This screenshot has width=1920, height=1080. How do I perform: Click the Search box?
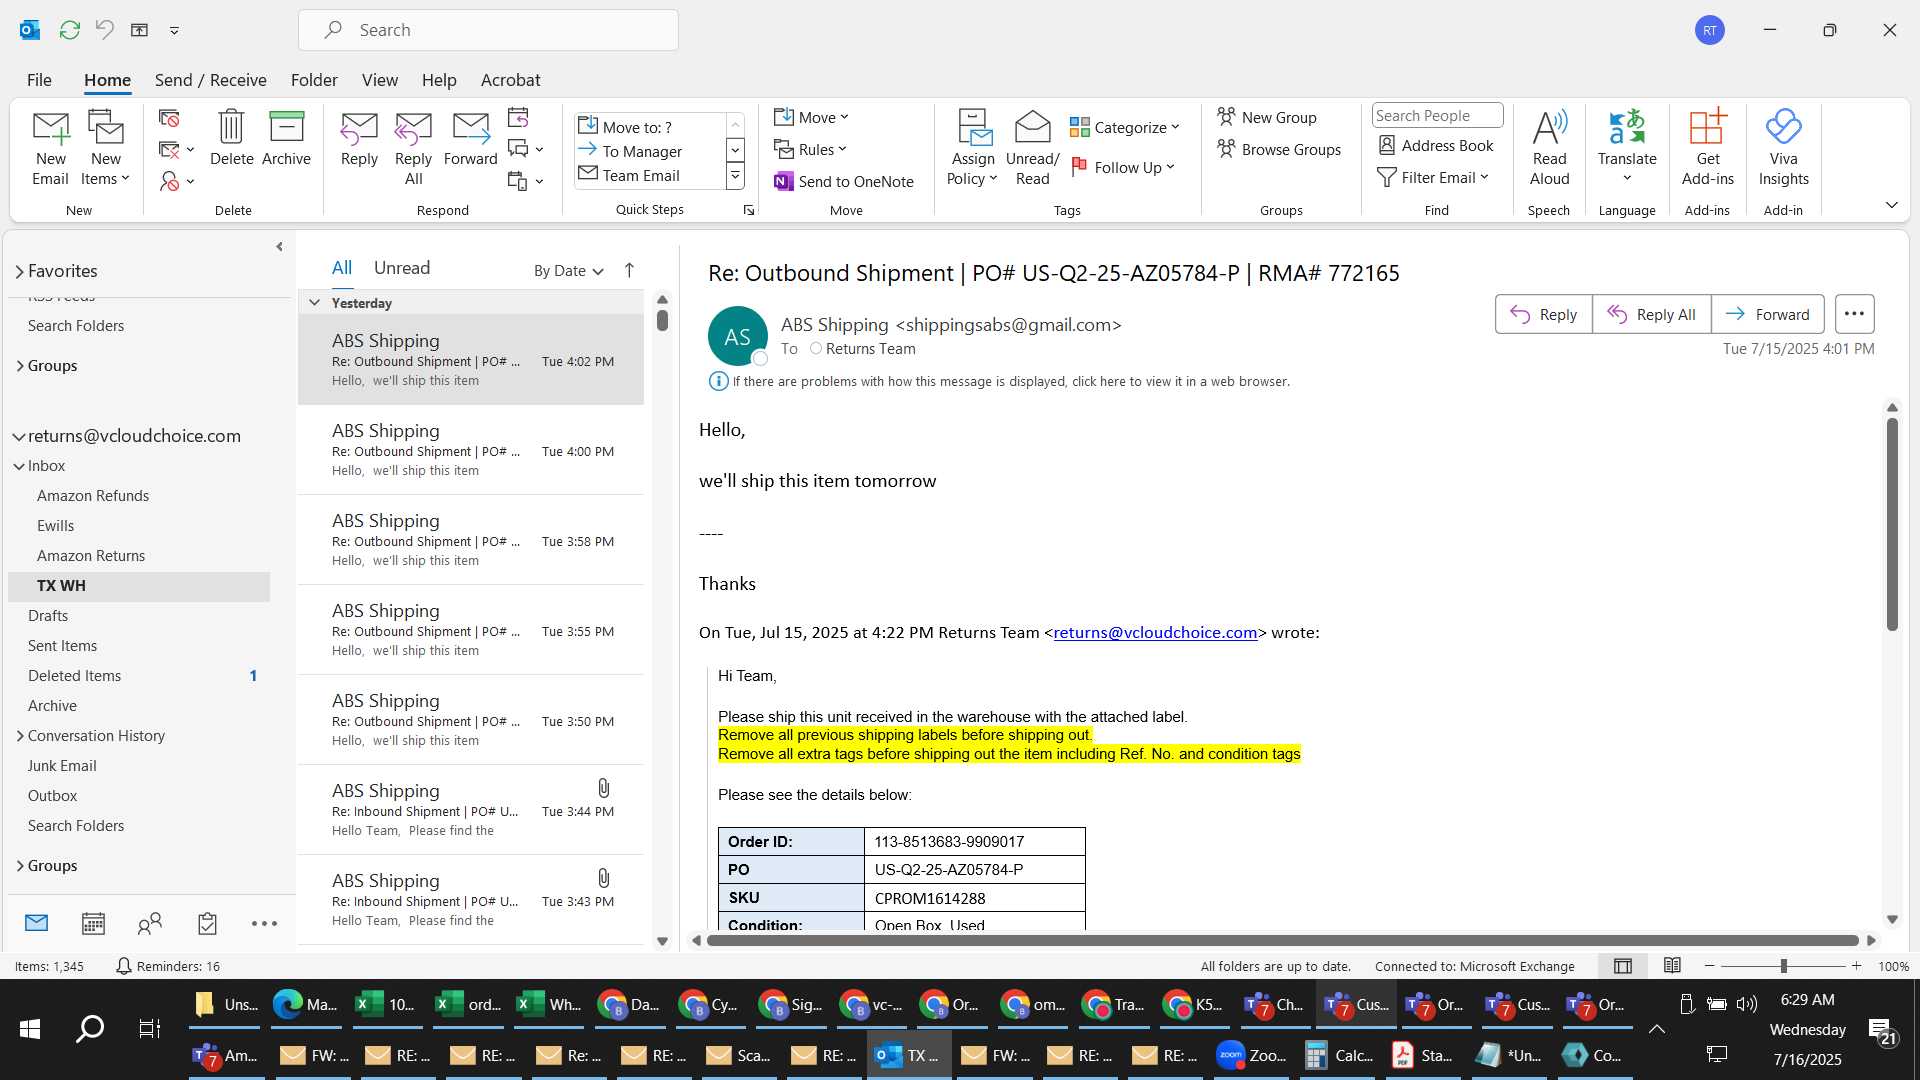(x=488, y=30)
